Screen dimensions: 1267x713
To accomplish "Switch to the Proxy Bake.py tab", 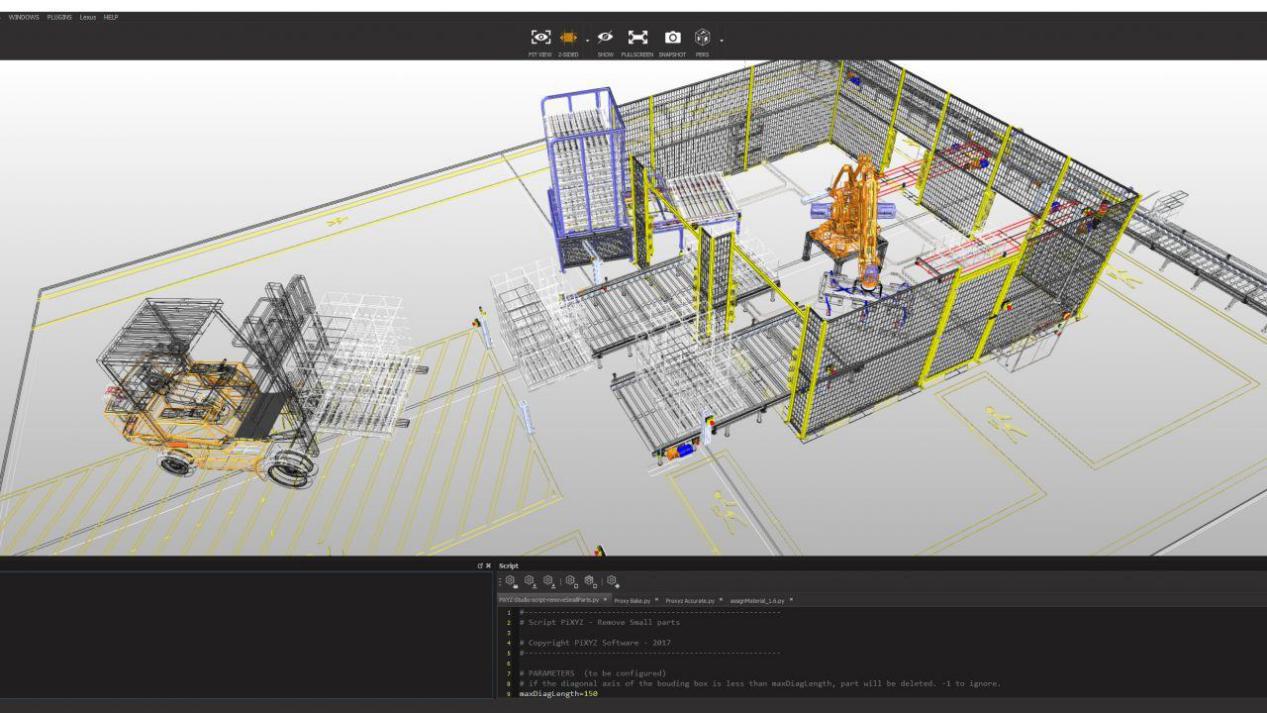I will (632, 600).
